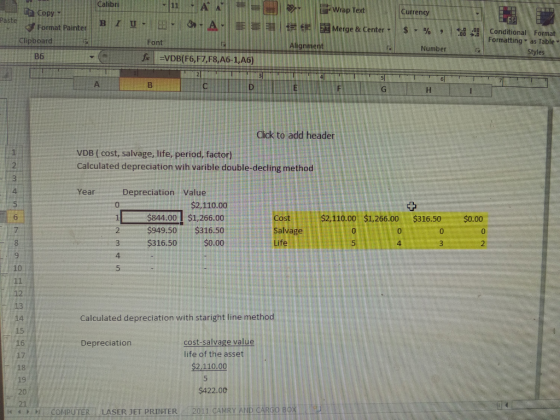The height and width of the screenshot is (420, 560).
Task: Open Conditional Formatting menu
Action: coord(507,25)
